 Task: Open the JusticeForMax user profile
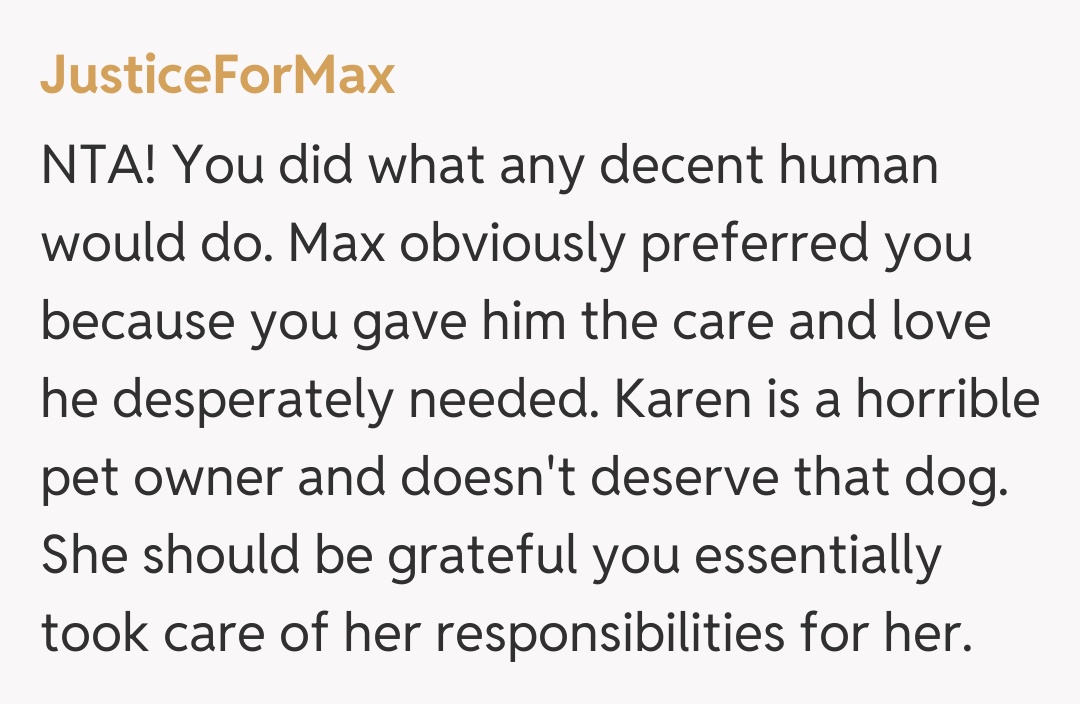[x=218, y=76]
